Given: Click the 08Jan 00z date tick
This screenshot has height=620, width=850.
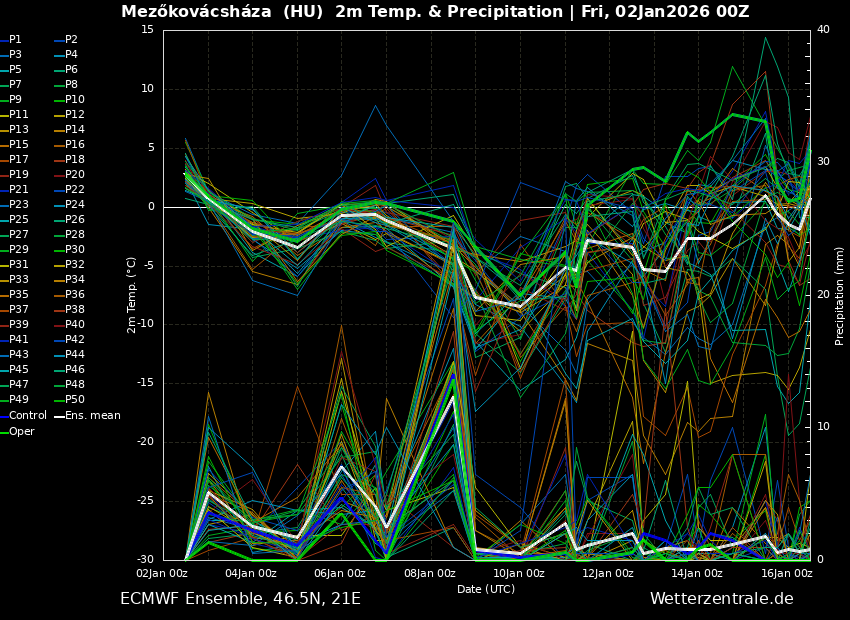Looking at the screenshot, I should pyautogui.click(x=430, y=573).
